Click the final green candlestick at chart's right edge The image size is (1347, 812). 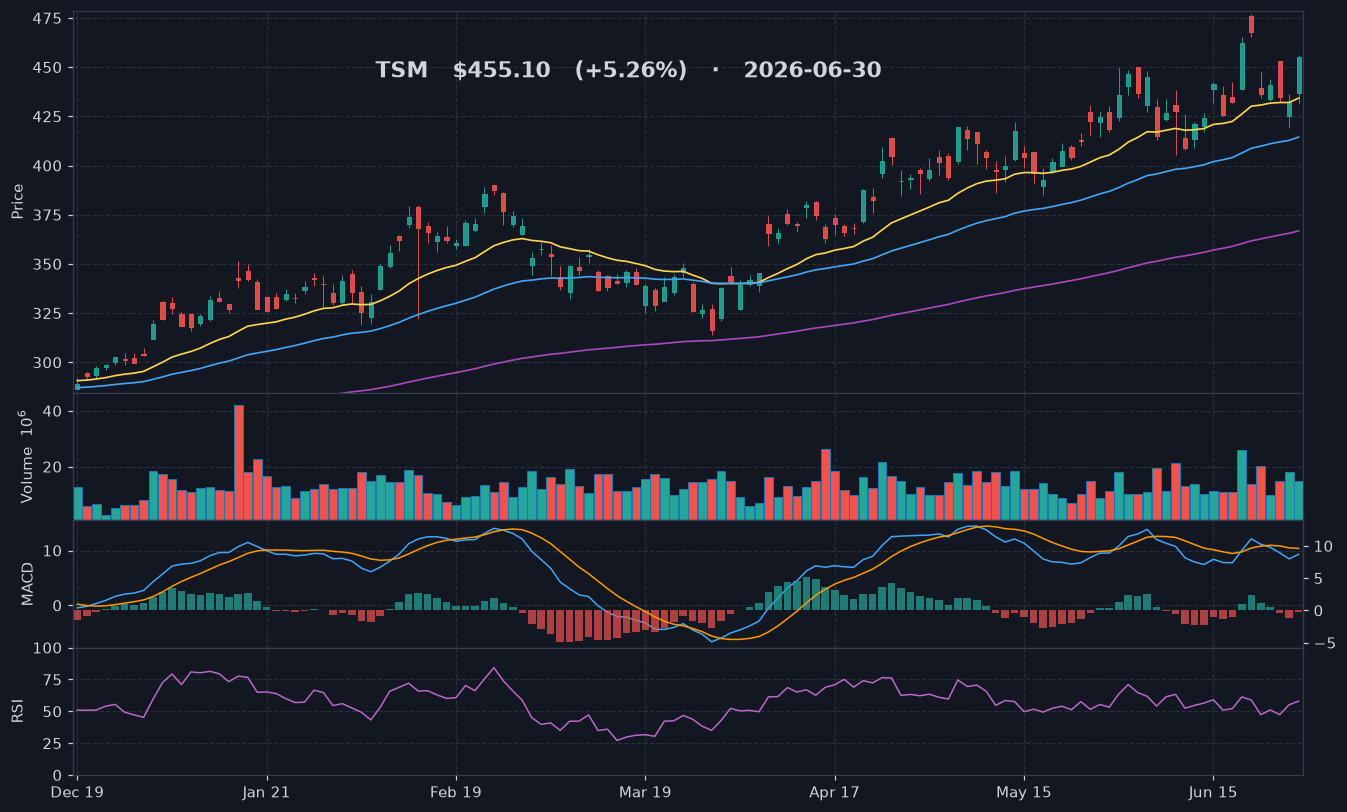tap(1299, 79)
